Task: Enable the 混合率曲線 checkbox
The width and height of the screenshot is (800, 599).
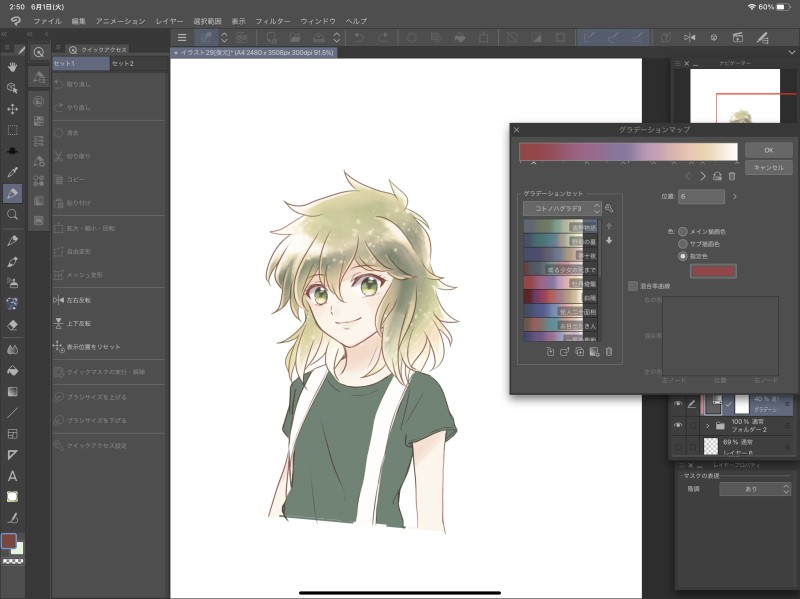Action: click(632, 285)
